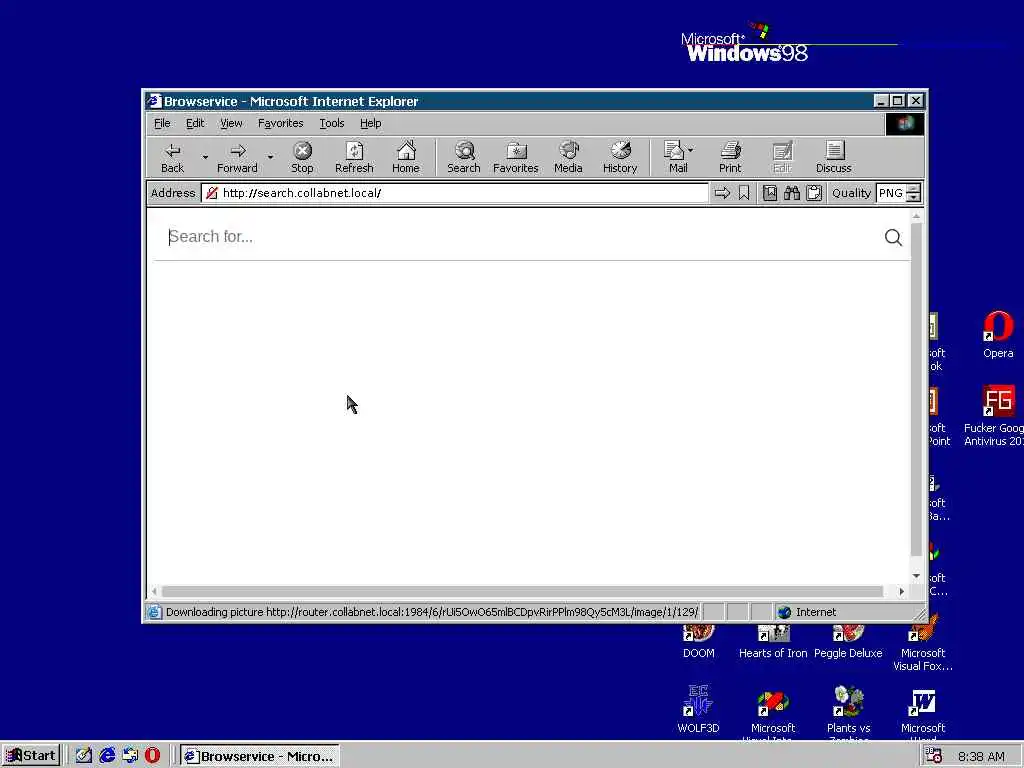
Task: Select the Peggle Deluxe desktop icon
Action: click(x=848, y=641)
